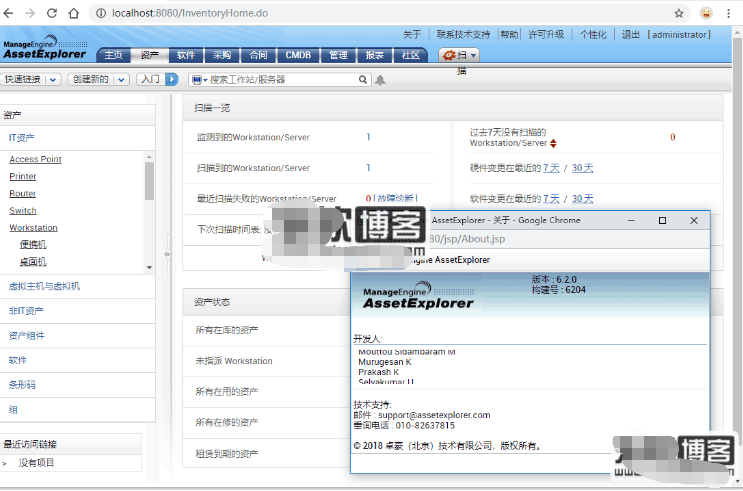This screenshot has height=491, width=743.
Task: Click the 关于 link
Action: 412,35
